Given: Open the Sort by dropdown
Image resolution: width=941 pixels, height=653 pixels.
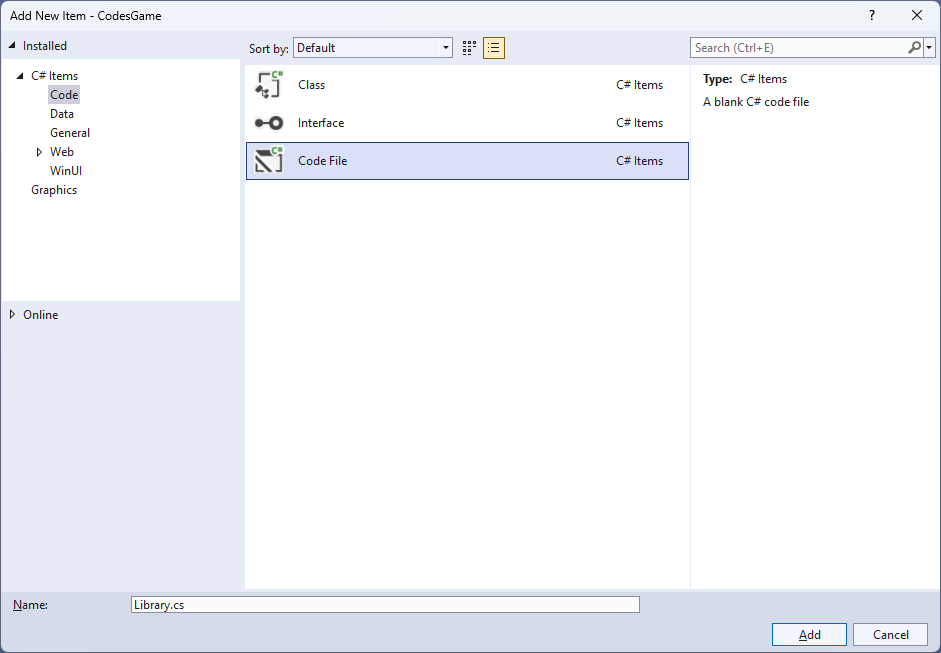Looking at the screenshot, I should (373, 48).
